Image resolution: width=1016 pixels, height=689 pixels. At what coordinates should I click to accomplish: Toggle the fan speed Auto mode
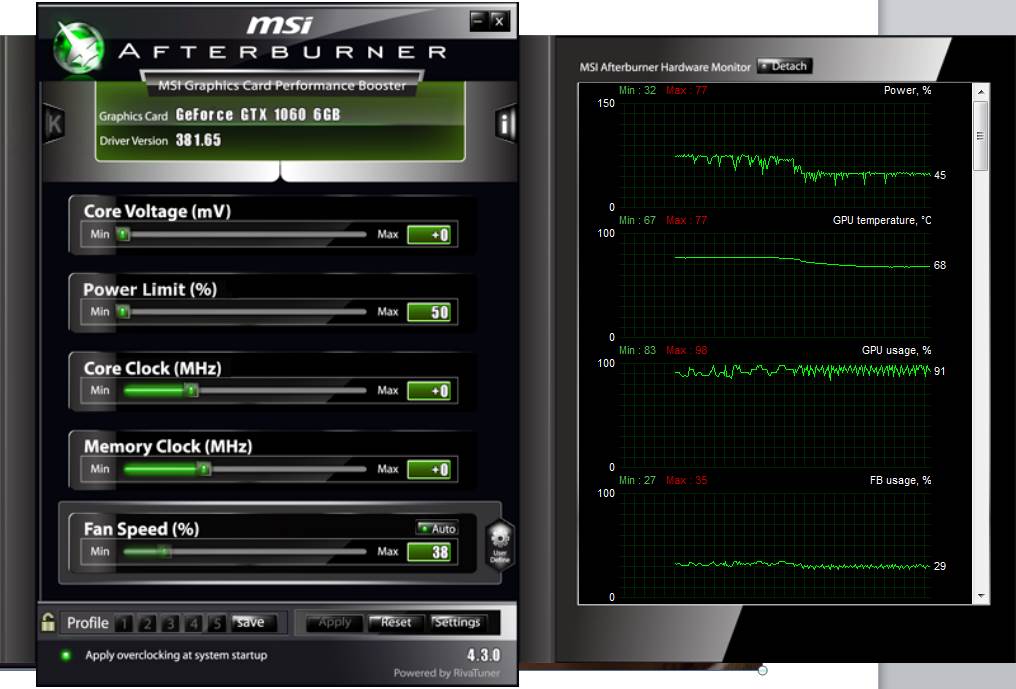tap(437, 528)
